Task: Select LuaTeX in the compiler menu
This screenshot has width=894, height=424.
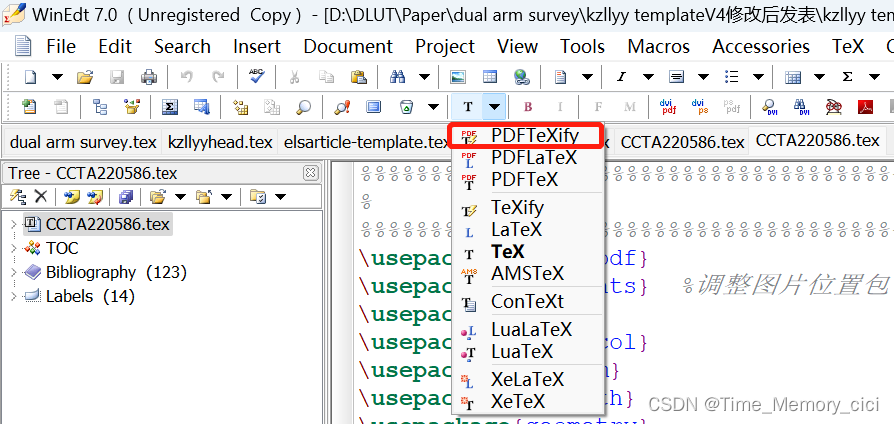Action: click(527, 352)
